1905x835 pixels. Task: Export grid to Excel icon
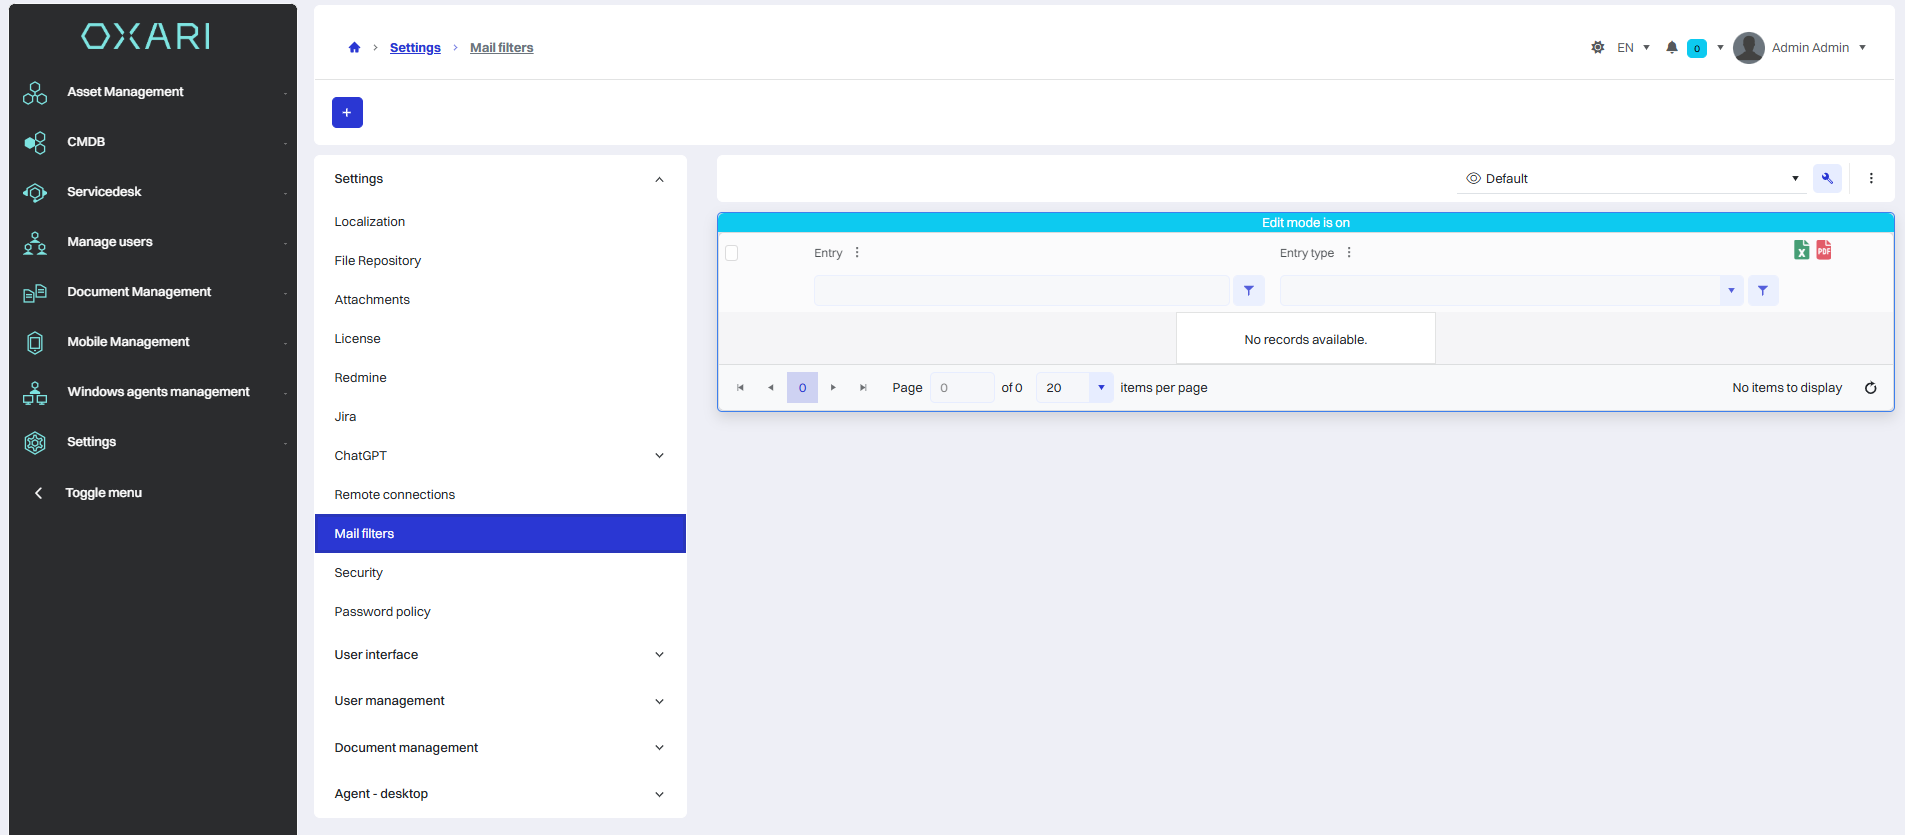coord(1801,250)
